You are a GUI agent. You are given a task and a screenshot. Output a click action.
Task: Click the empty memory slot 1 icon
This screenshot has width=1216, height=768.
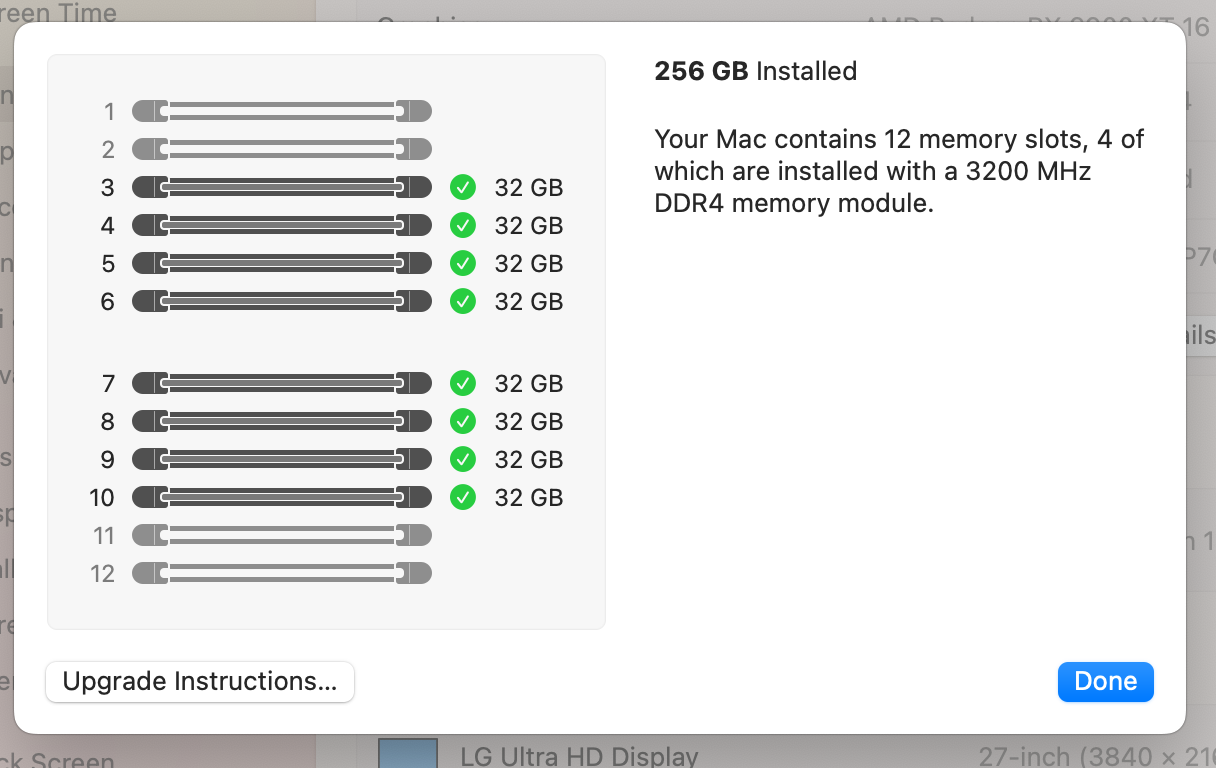[281, 111]
